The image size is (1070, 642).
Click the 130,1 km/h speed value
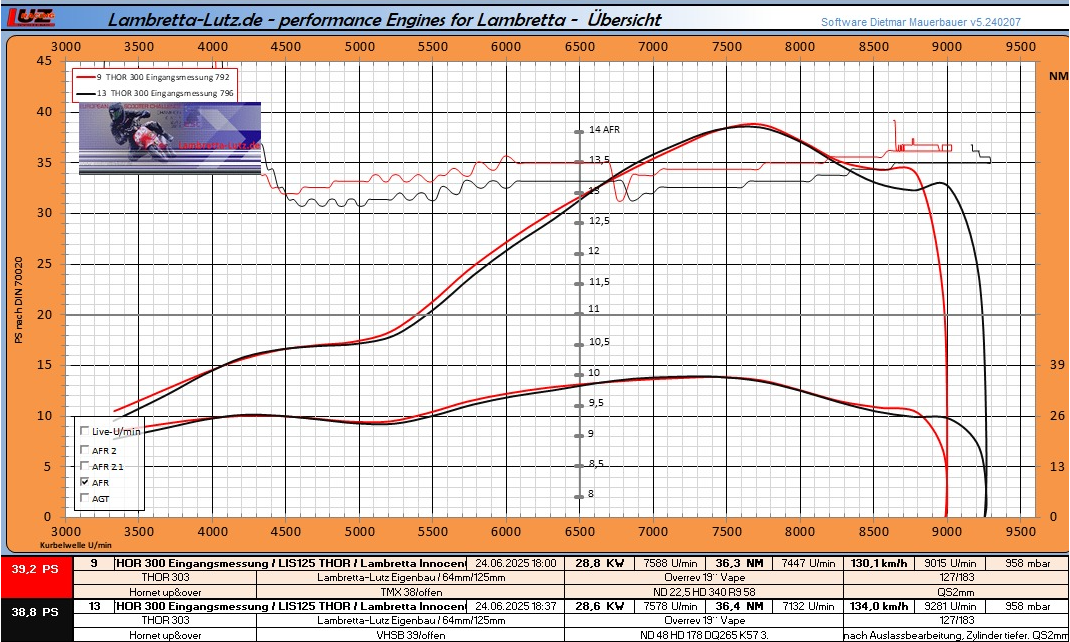pos(879,564)
